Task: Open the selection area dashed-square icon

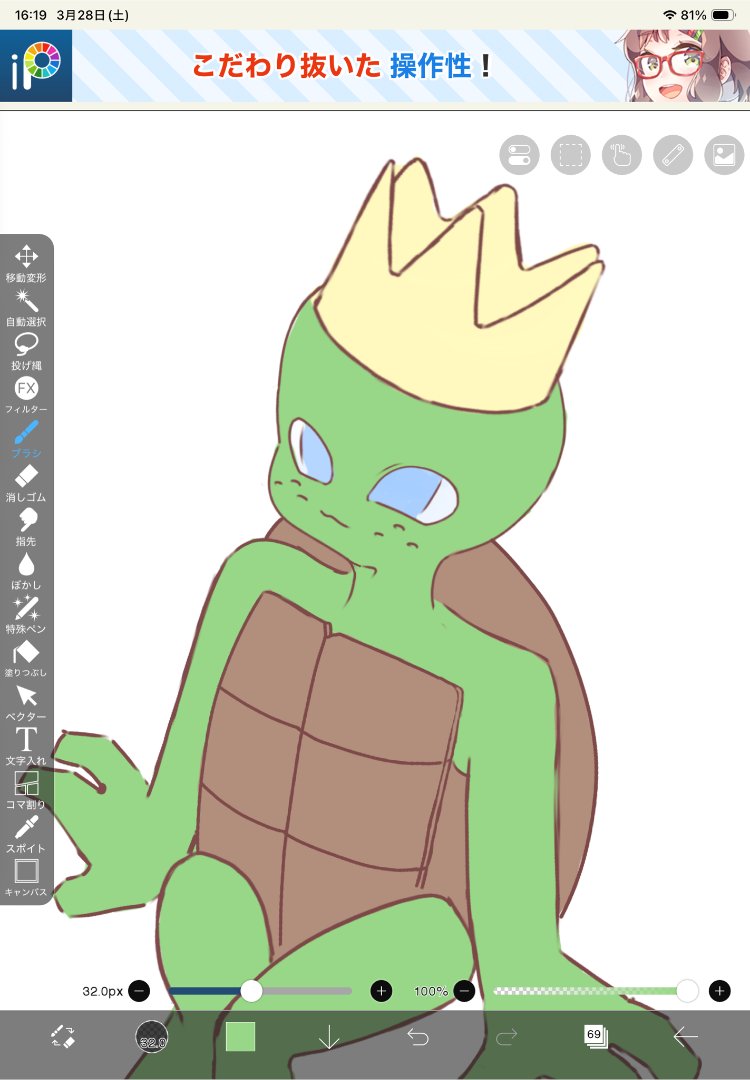Action: pyautogui.click(x=570, y=155)
